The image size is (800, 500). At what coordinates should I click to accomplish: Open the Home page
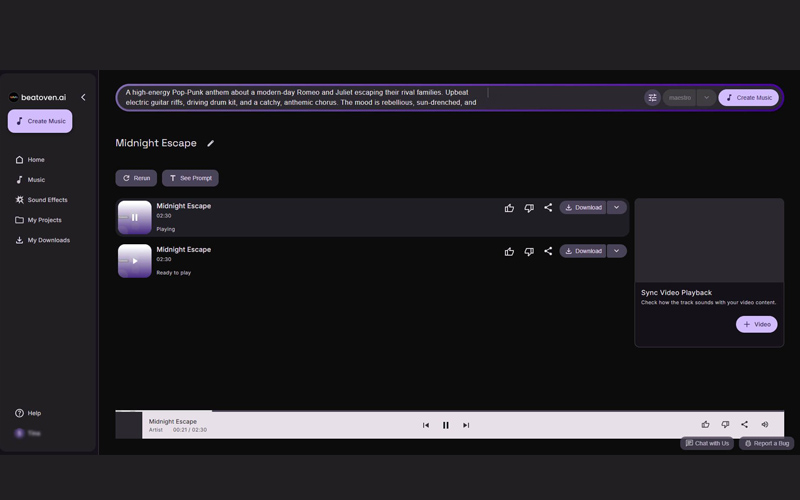point(30,160)
